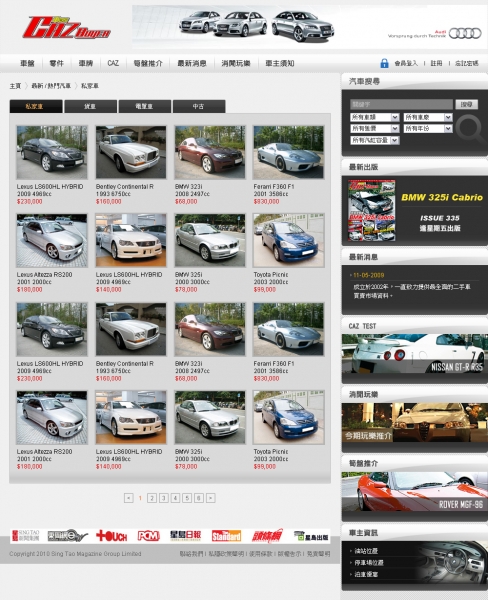Click the 油站位置 link
Viewport: 488px width, 600px height.
(x=366, y=551)
